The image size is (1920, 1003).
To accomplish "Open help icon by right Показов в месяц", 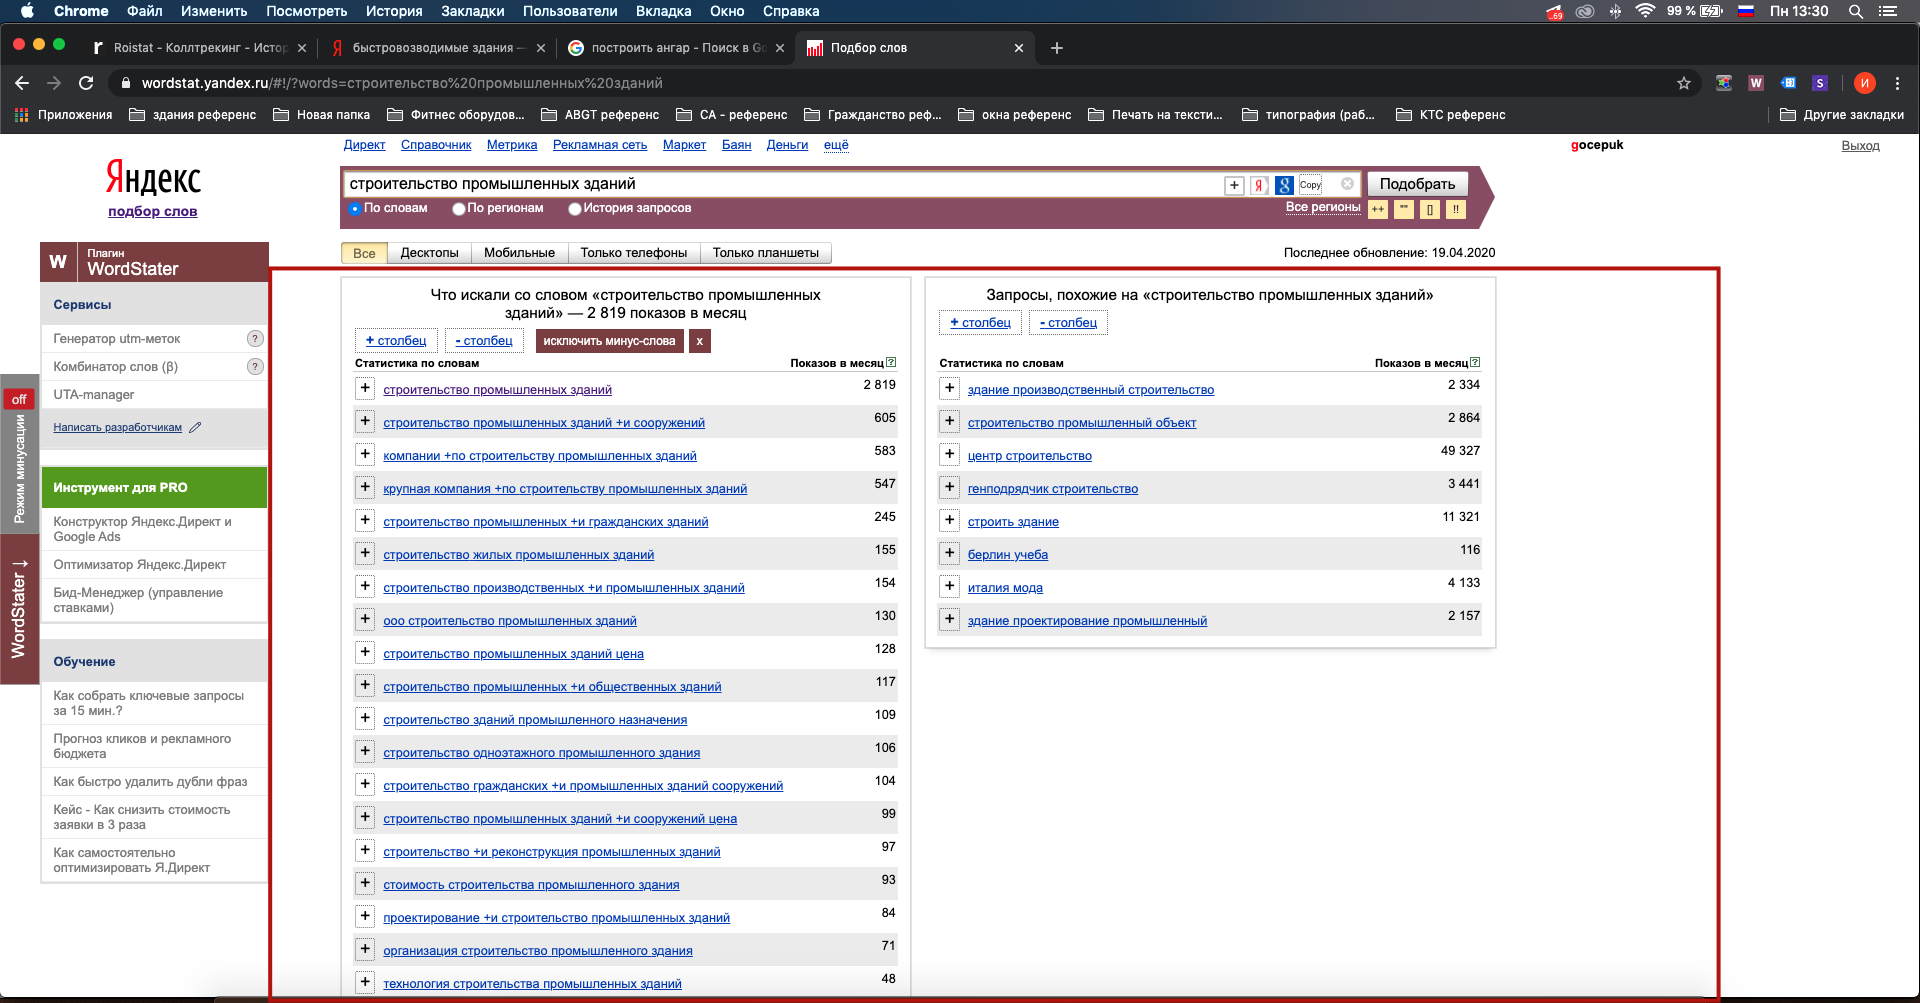I will coord(1475,363).
